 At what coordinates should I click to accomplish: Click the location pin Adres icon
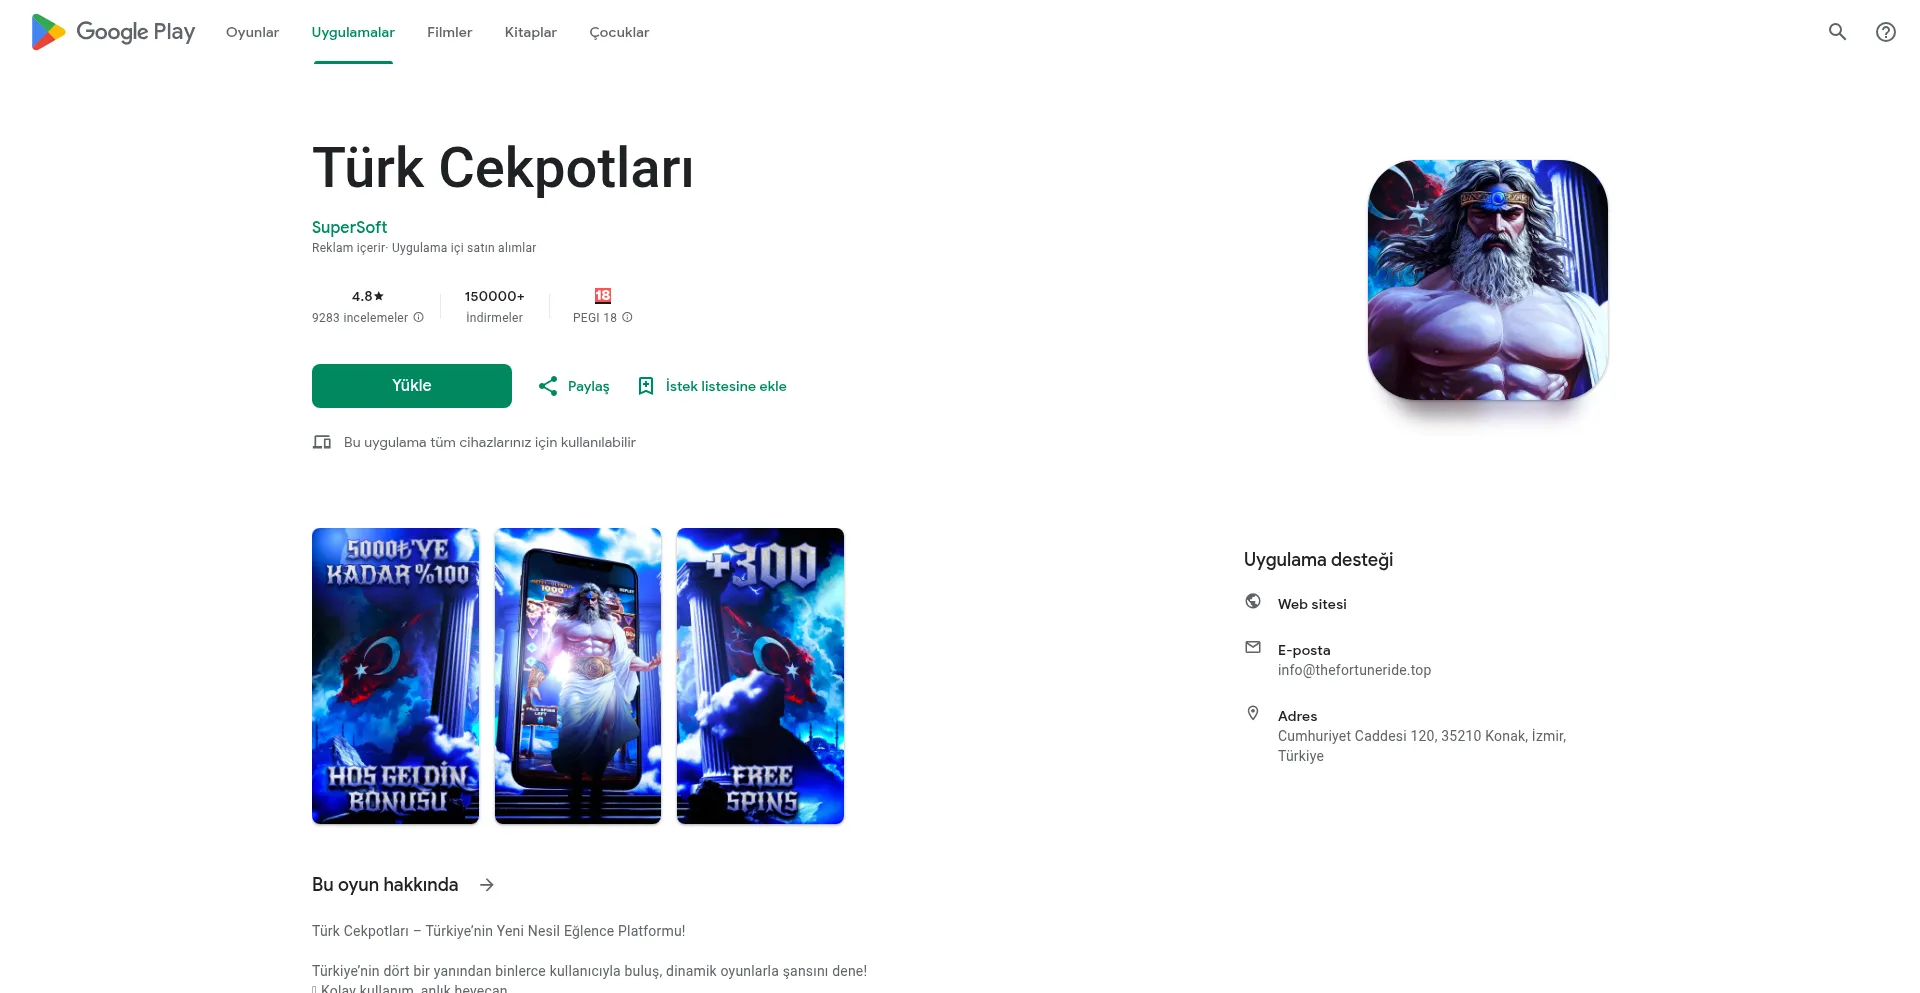click(1253, 713)
